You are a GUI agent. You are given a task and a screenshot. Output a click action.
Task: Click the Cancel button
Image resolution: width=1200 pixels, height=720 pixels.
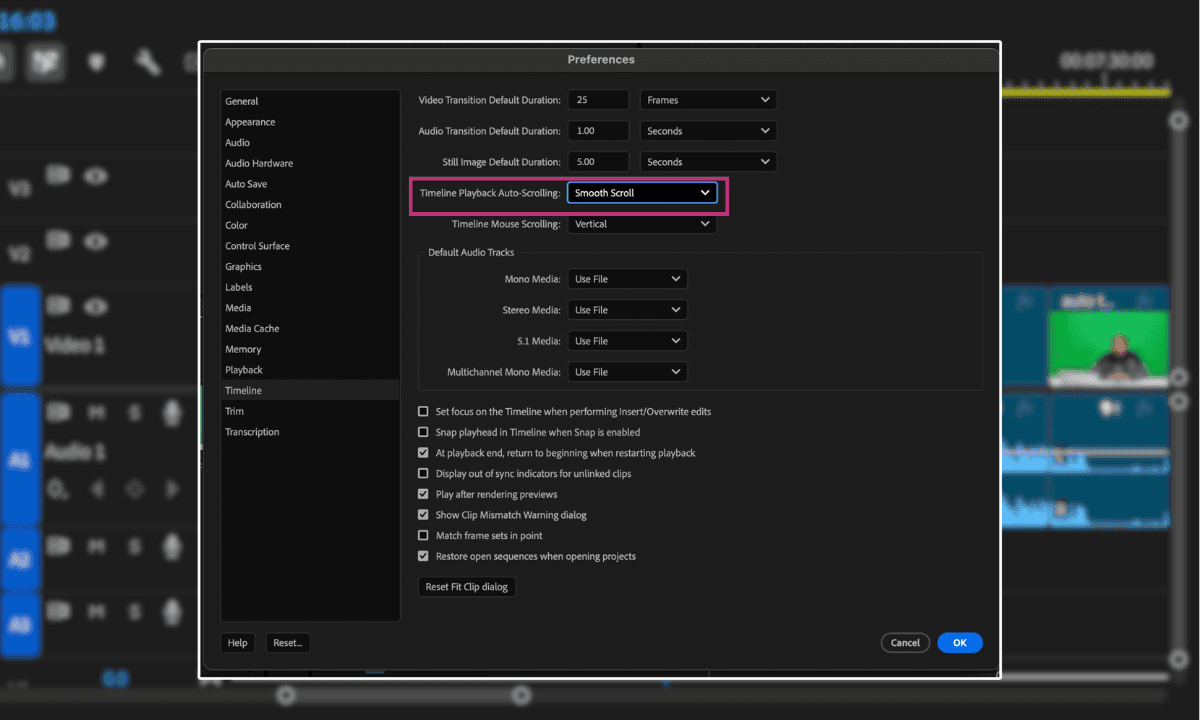click(905, 643)
